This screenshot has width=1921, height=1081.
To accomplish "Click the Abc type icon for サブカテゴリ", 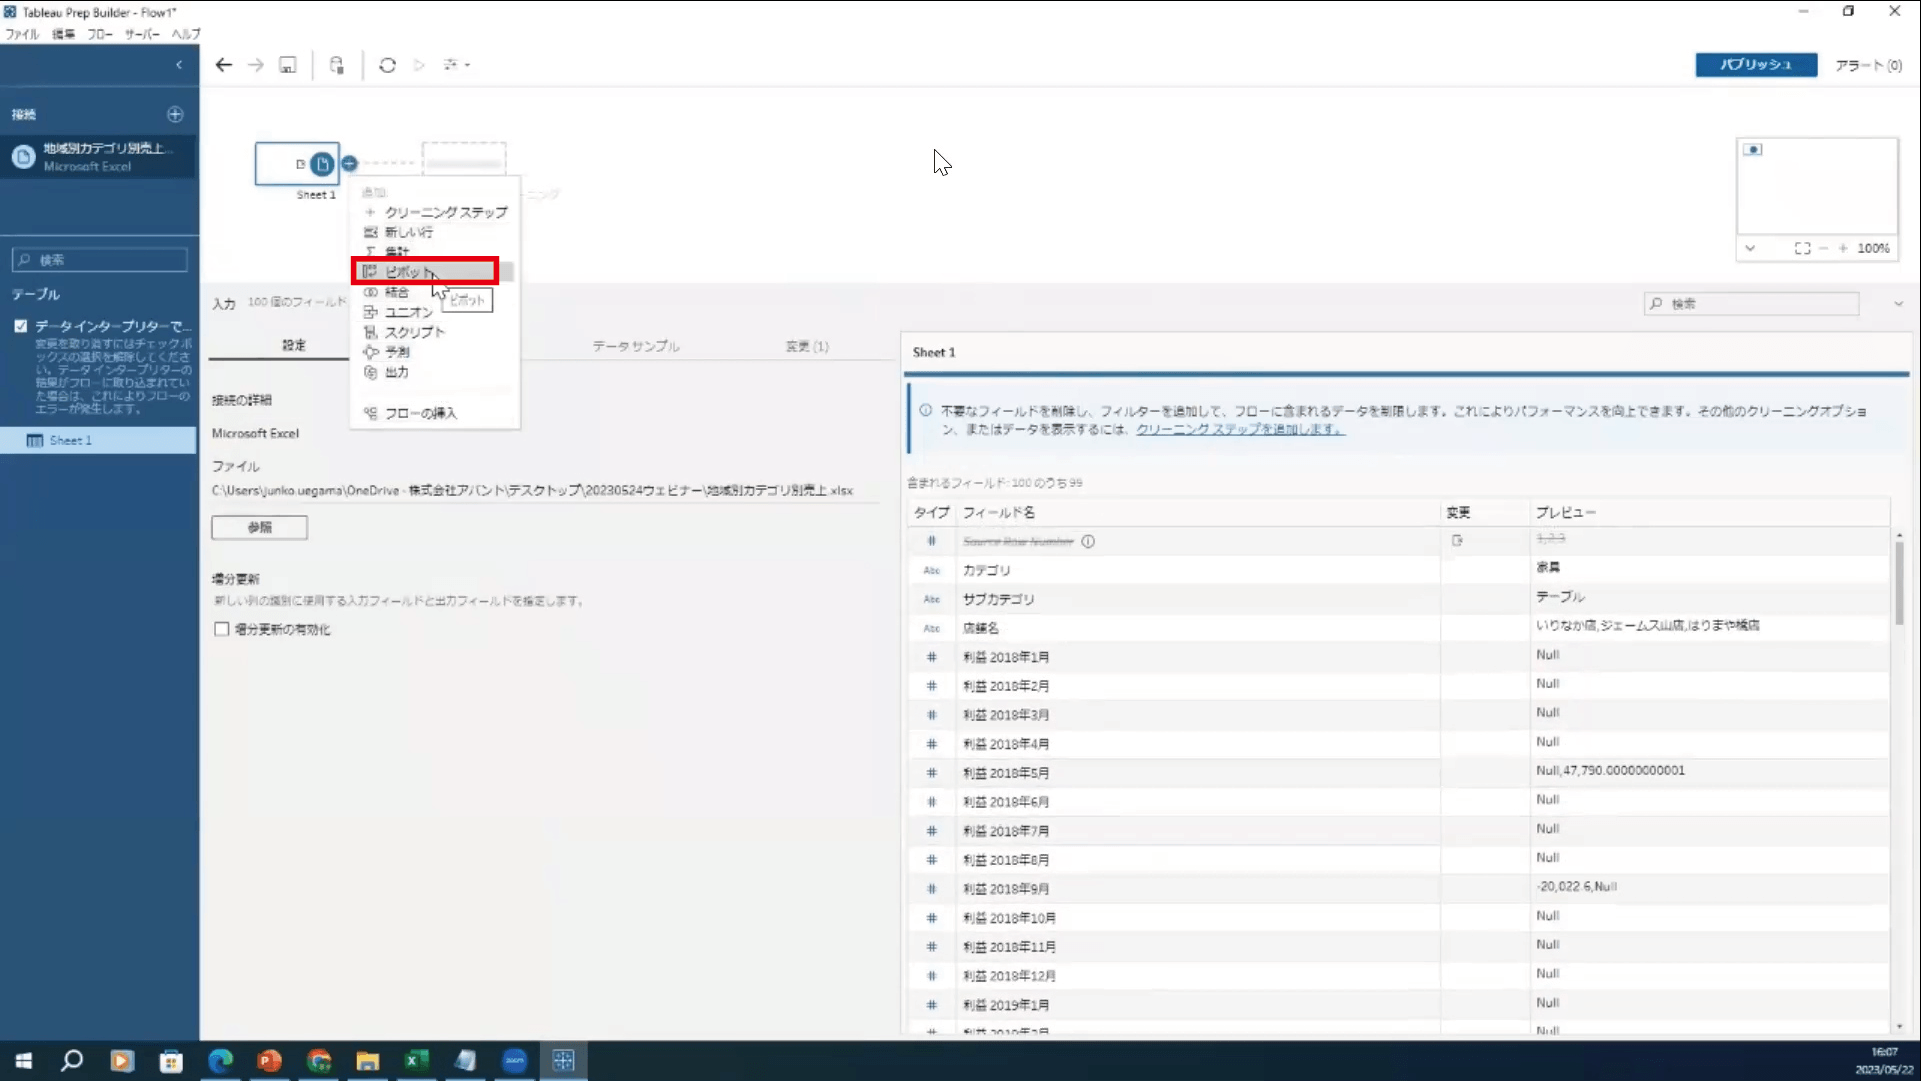I will coord(932,599).
